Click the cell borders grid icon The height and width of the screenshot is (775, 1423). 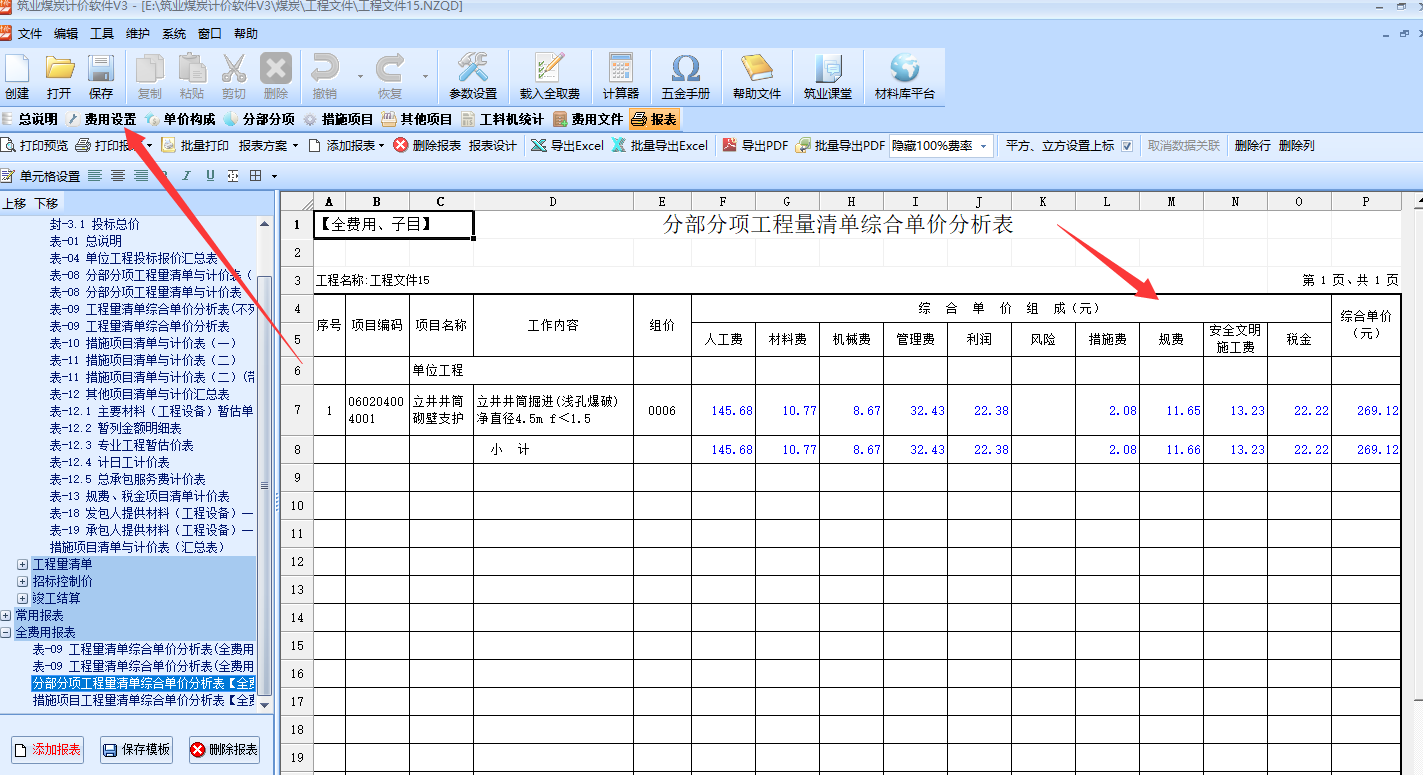256,176
